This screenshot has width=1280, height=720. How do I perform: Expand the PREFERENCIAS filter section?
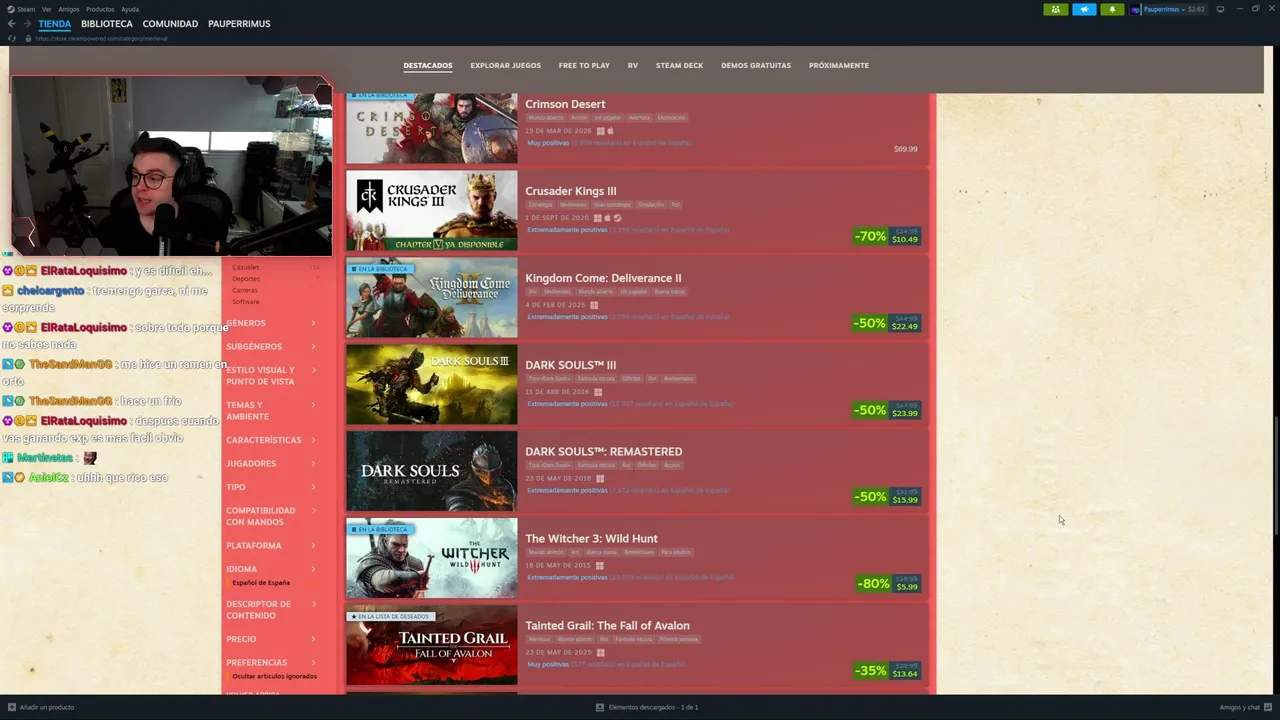(271, 662)
